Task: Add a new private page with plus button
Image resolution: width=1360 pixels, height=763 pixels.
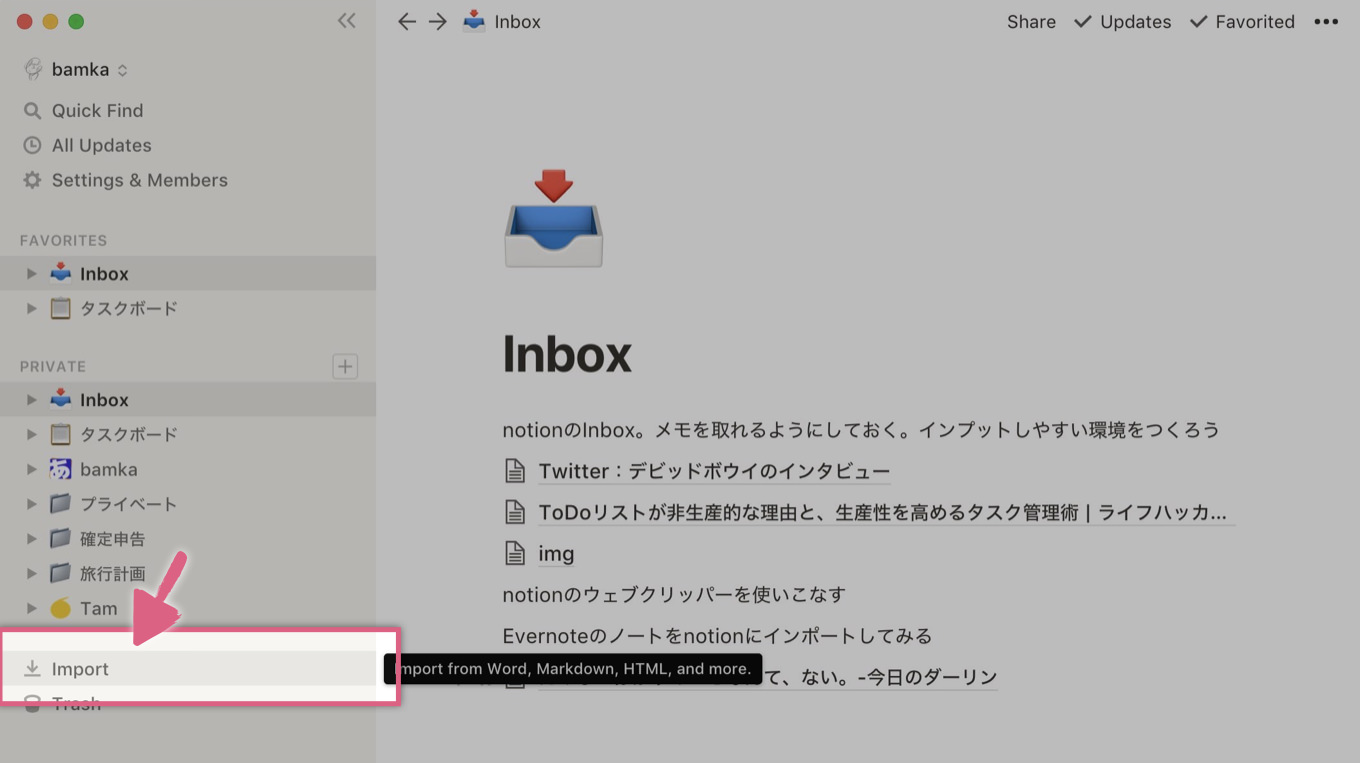Action: click(345, 367)
